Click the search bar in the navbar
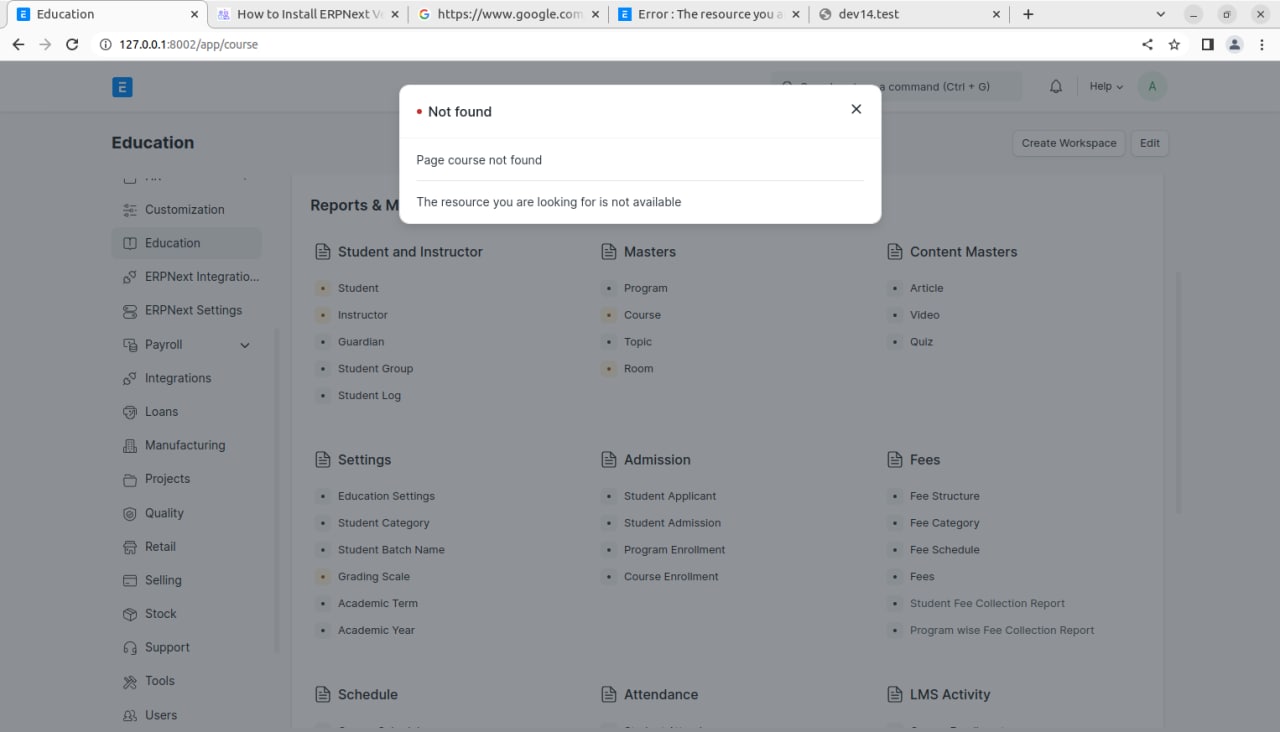The width and height of the screenshot is (1280, 732). point(896,87)
